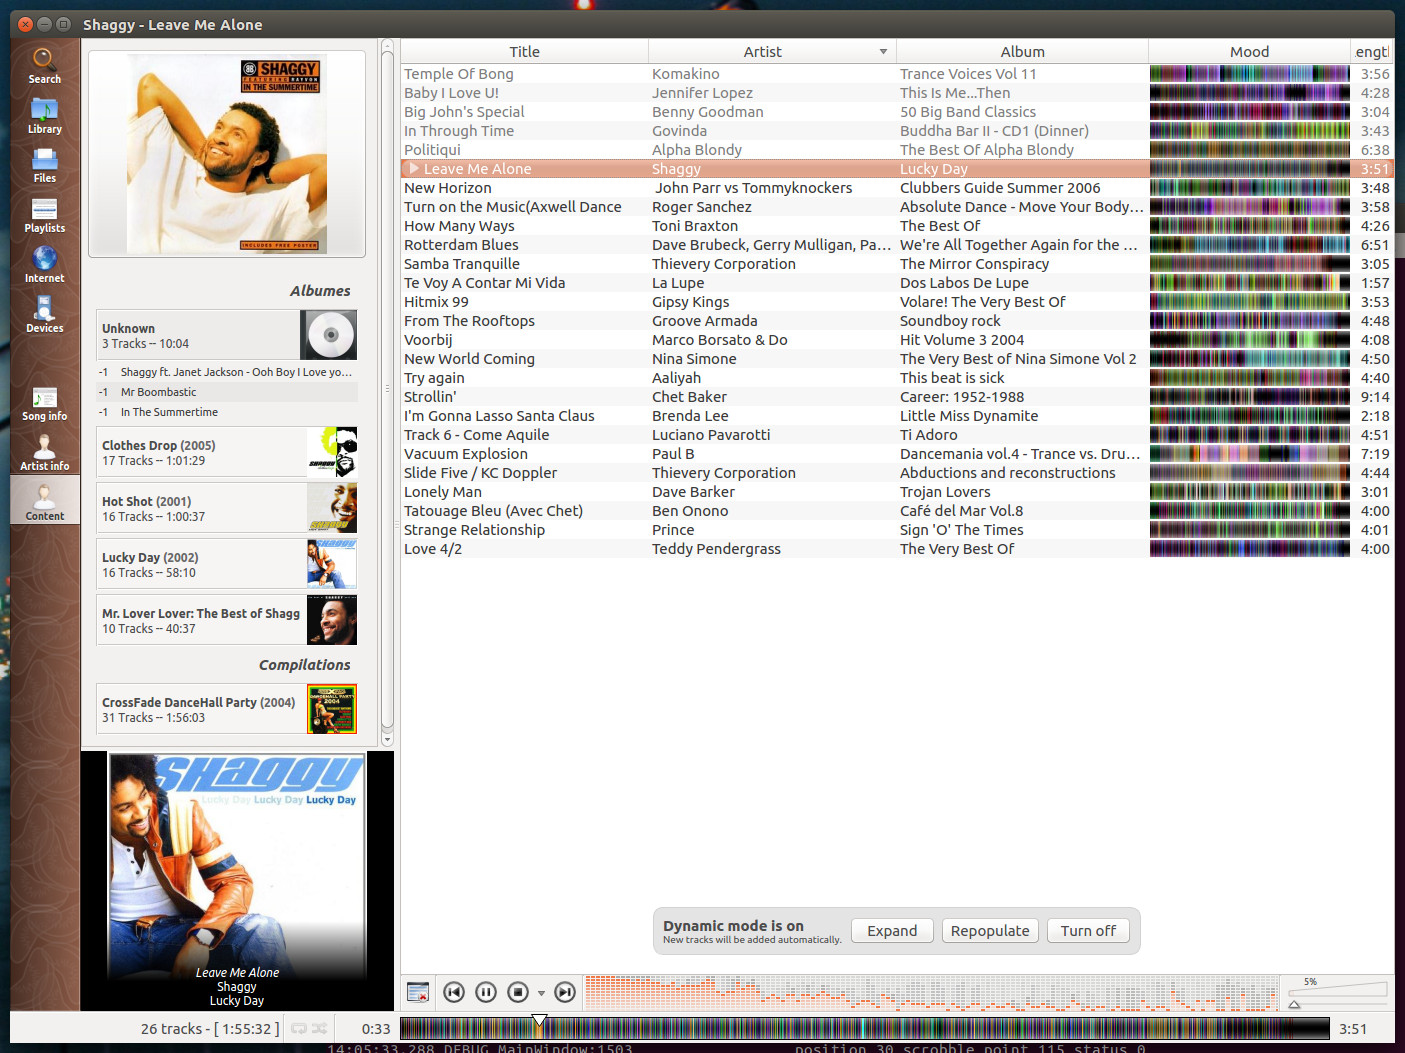
Task: Click the clear playlist icon
Action: click(418, 992)
